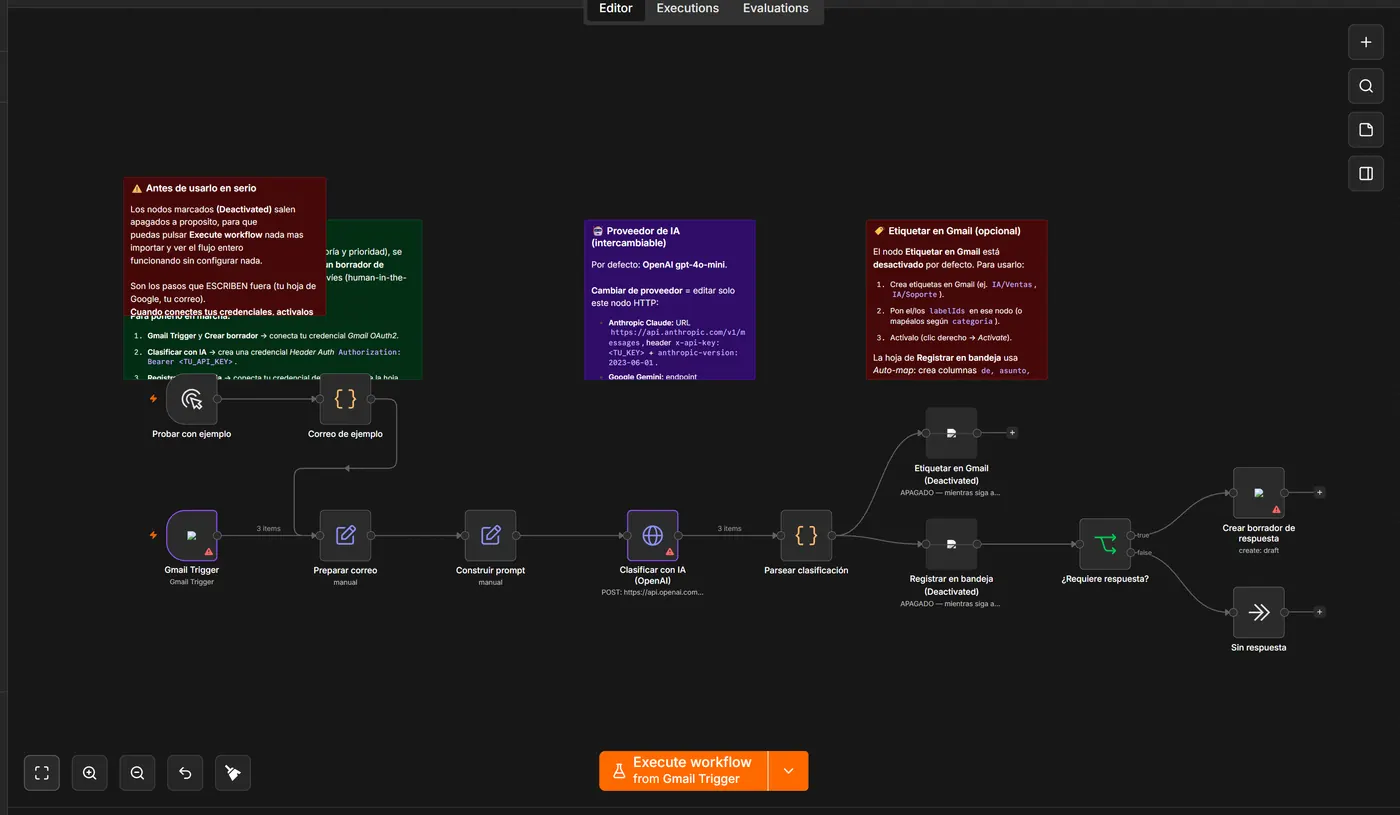Select the Gmail Trigger node

(x=192, y=536)
